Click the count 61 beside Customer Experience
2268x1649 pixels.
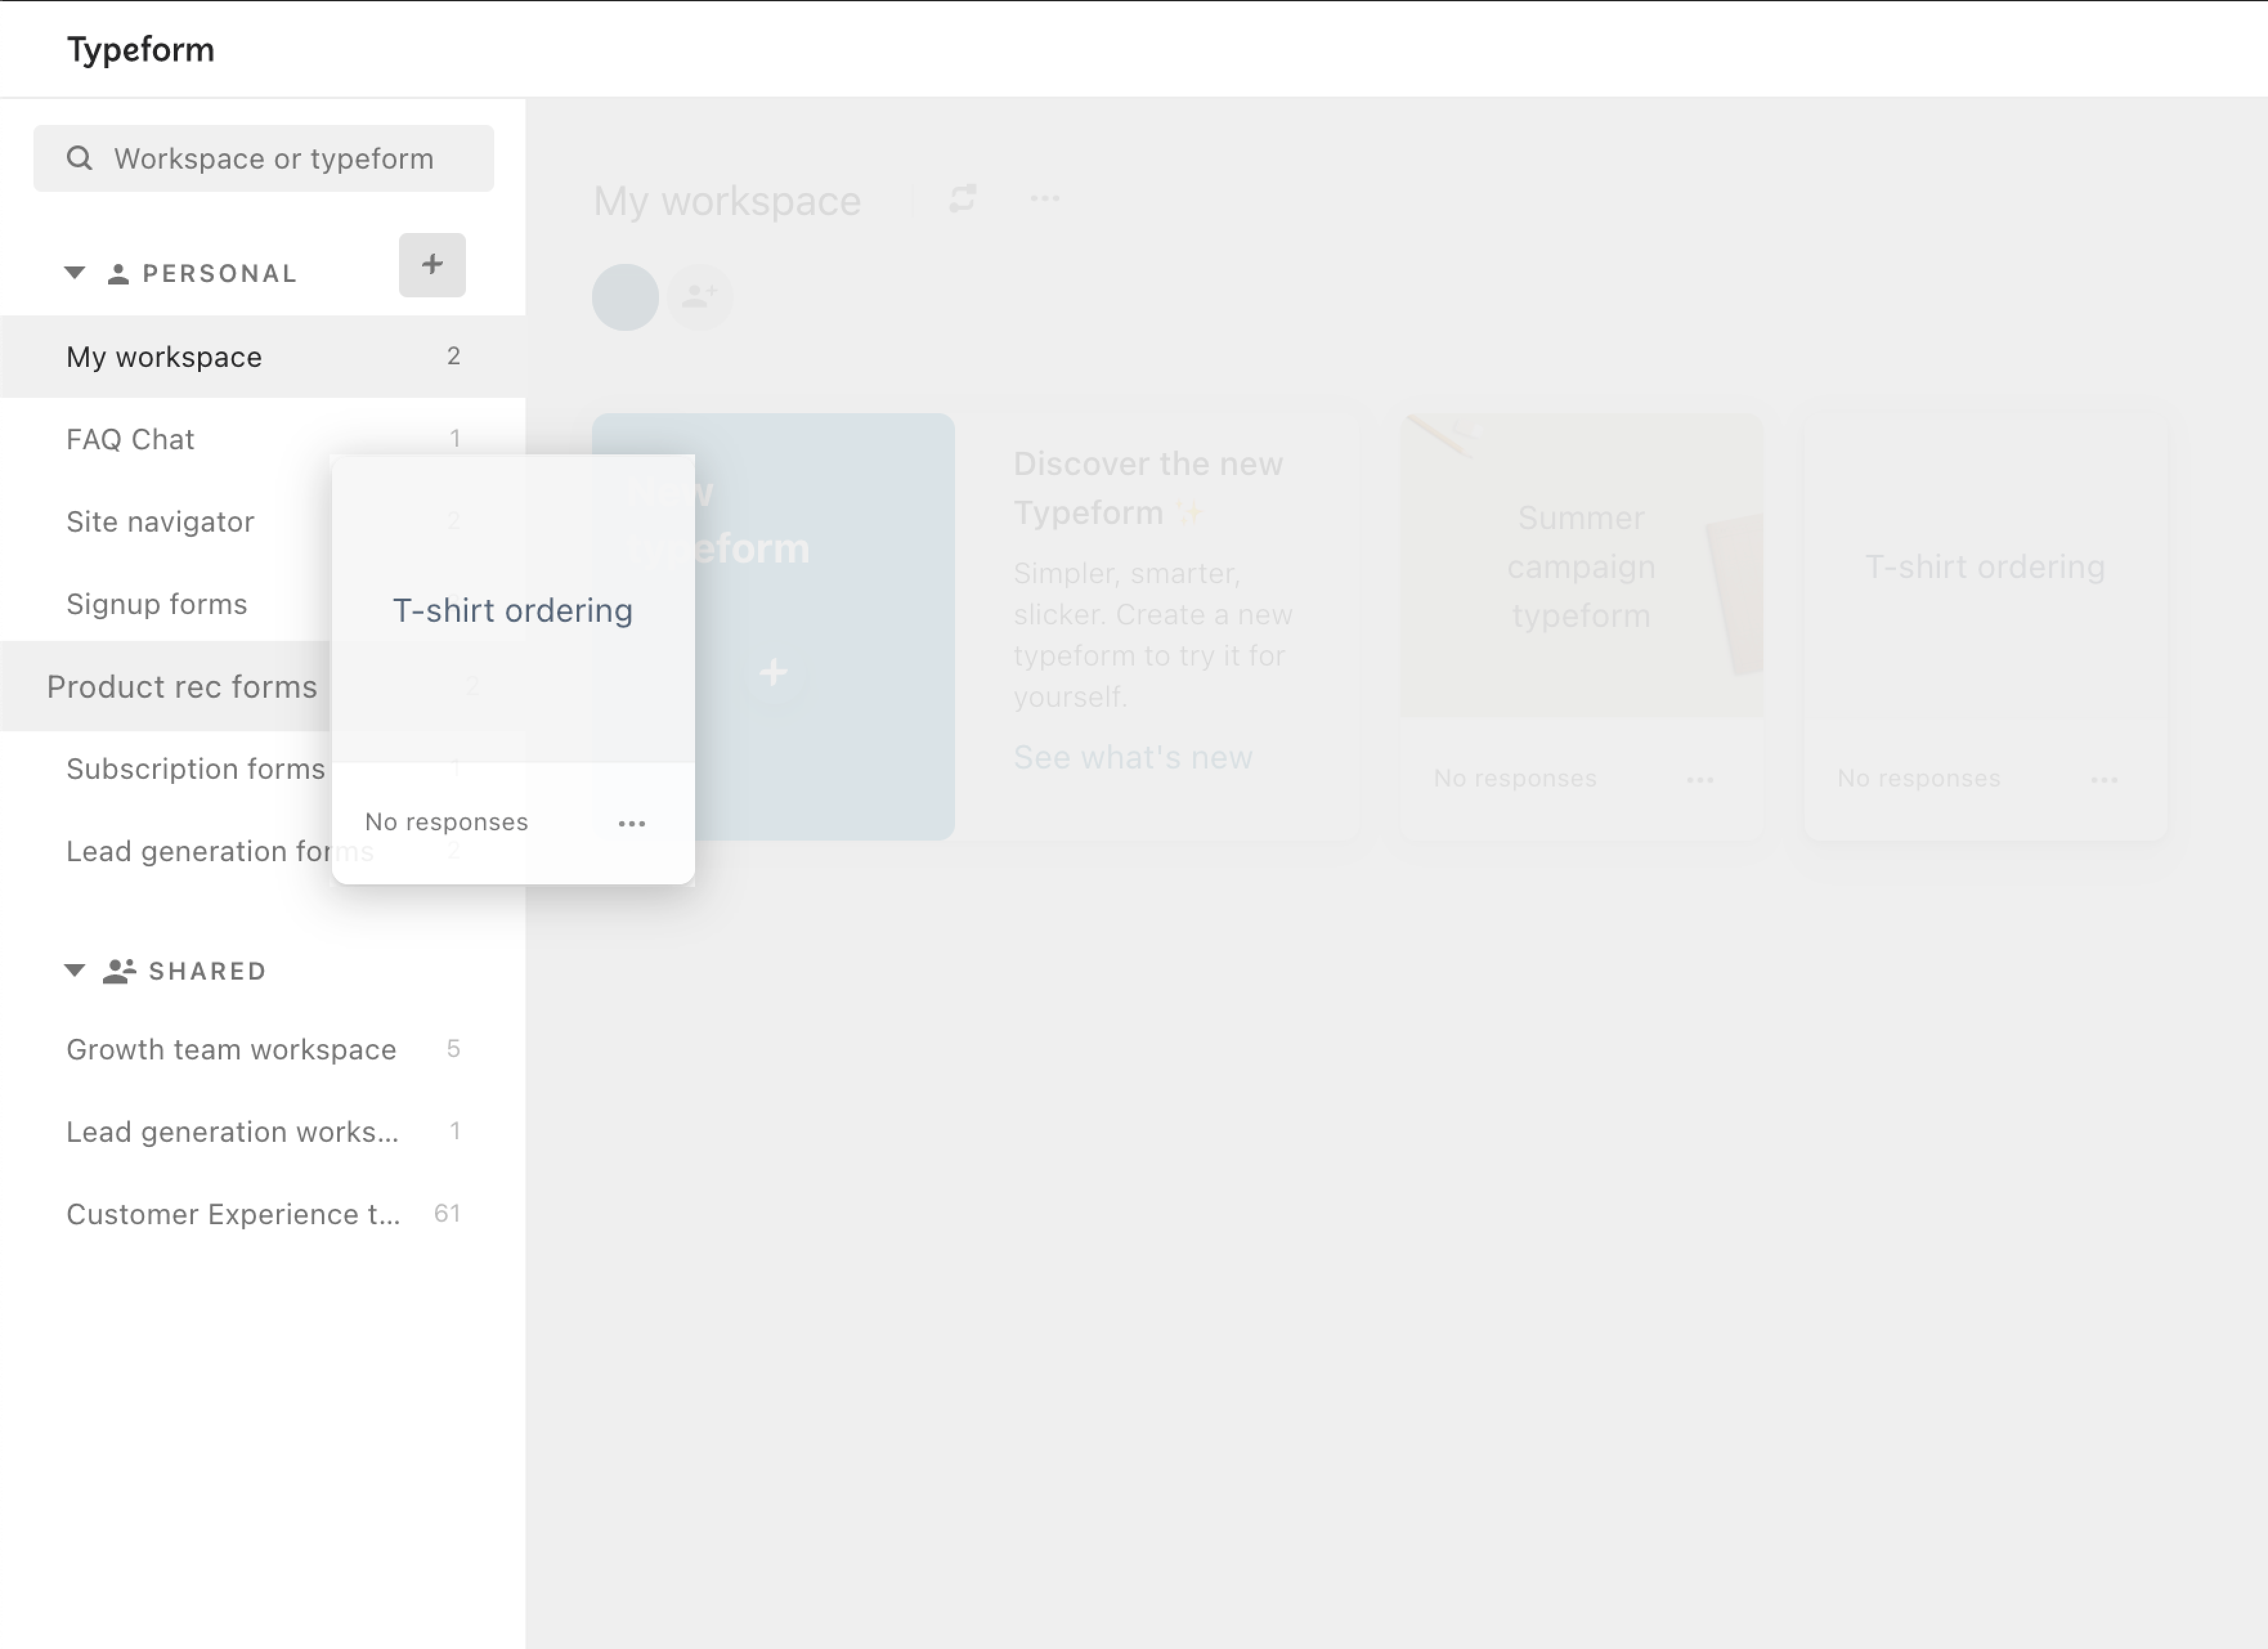tap(447, 1213)
